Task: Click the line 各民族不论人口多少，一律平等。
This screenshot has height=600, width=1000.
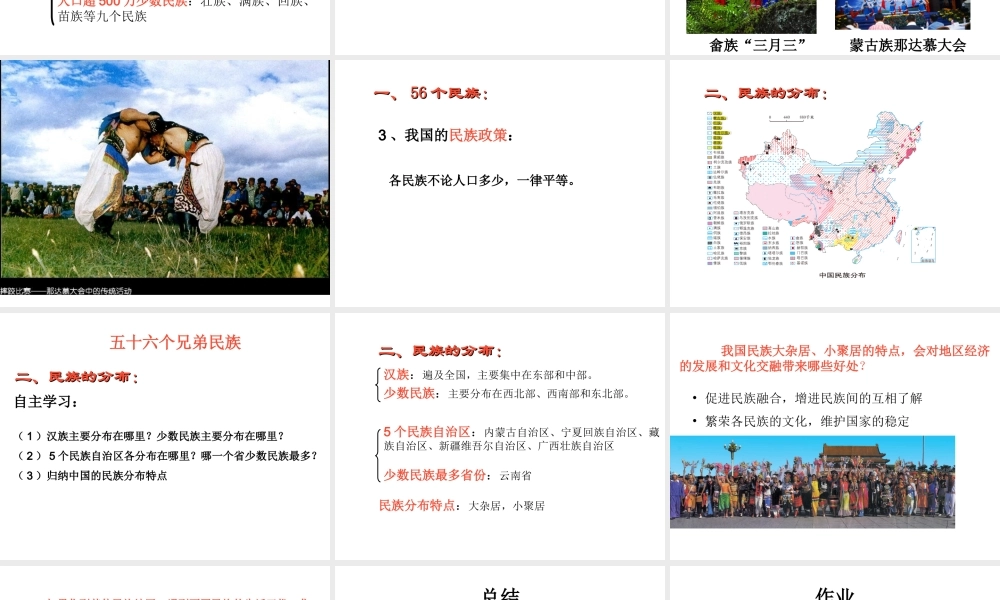Action: click(x=483, y=180)
